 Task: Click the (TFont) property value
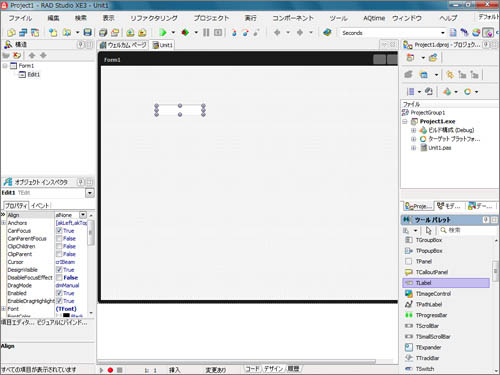[x=66, y=309]
